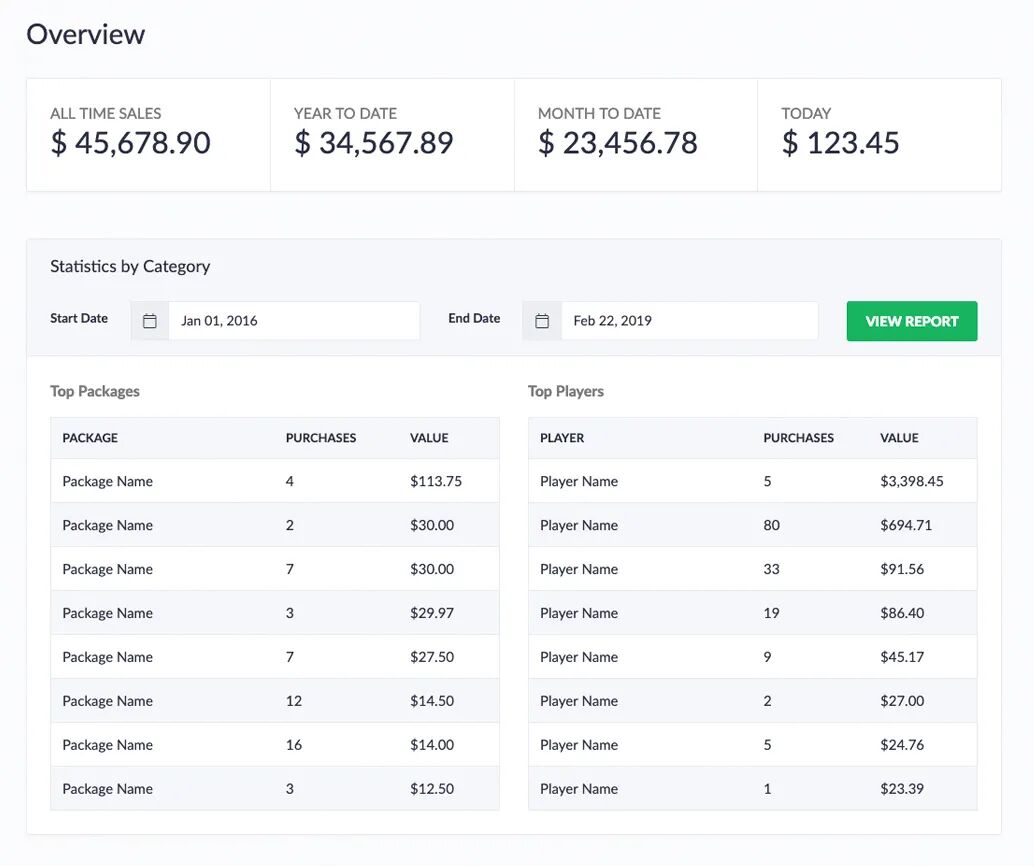Open the End Date input field
The height and width of the screenshot is (866, 1034).
[x=688, y=321]
